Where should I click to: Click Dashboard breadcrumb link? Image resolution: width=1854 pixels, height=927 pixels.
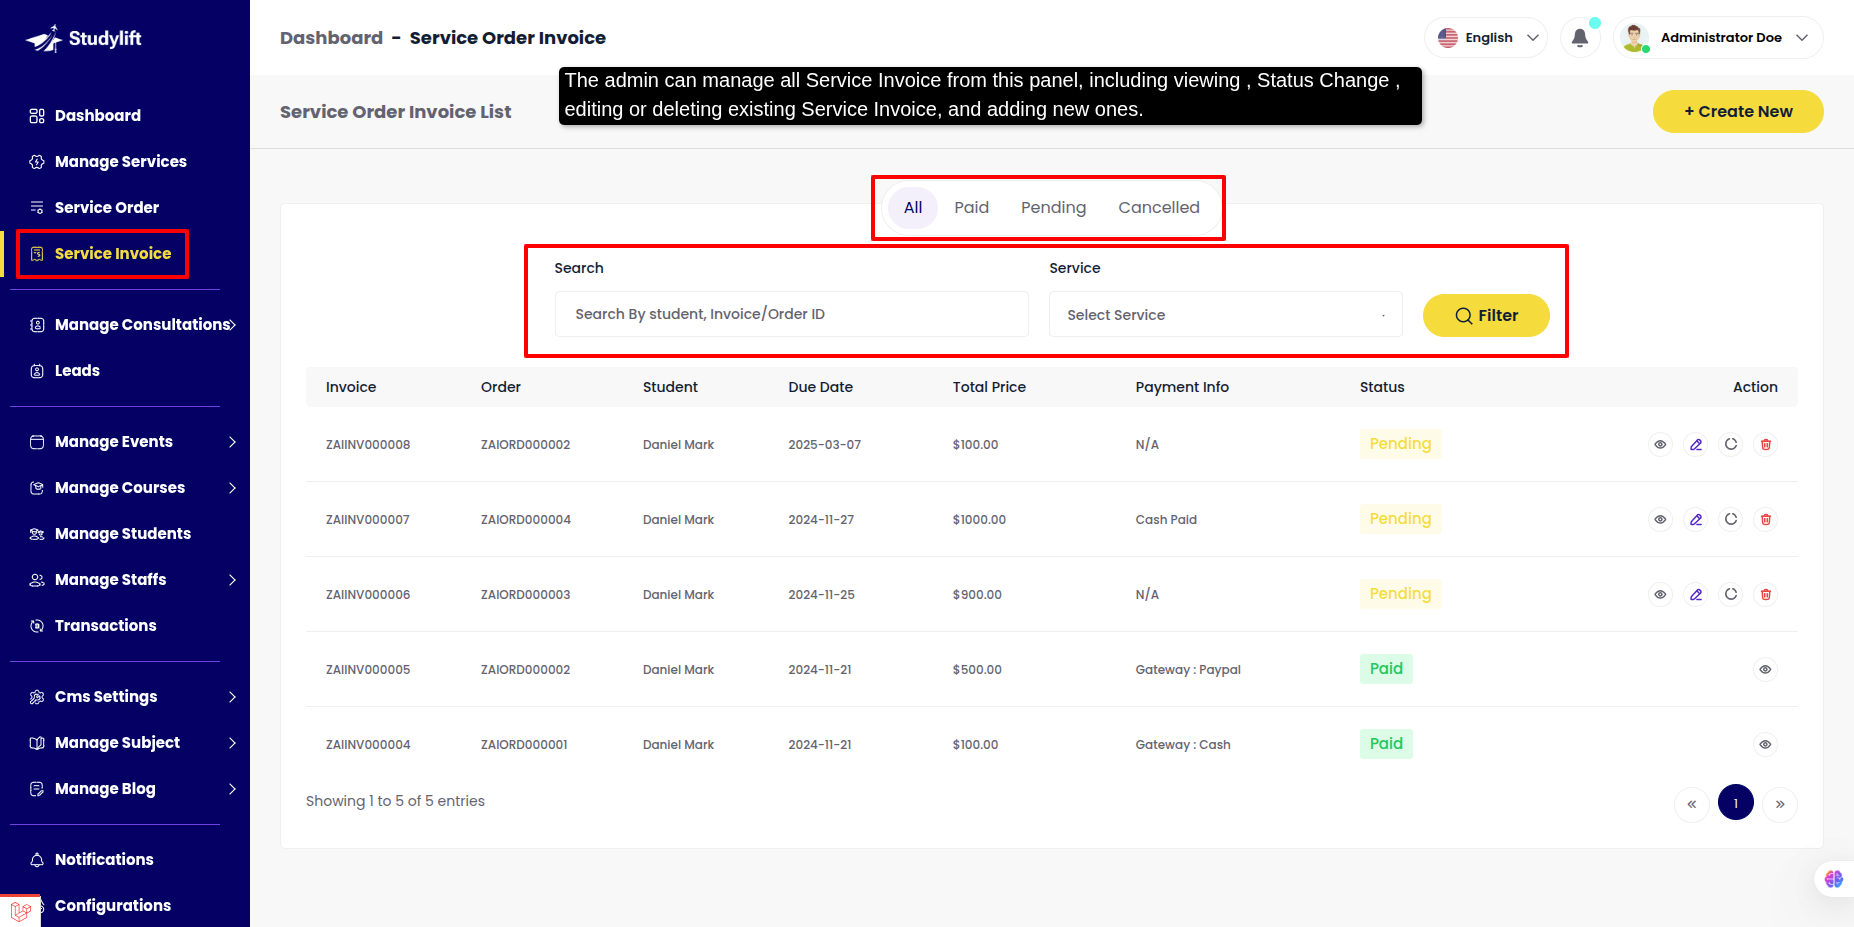(331, 38)
